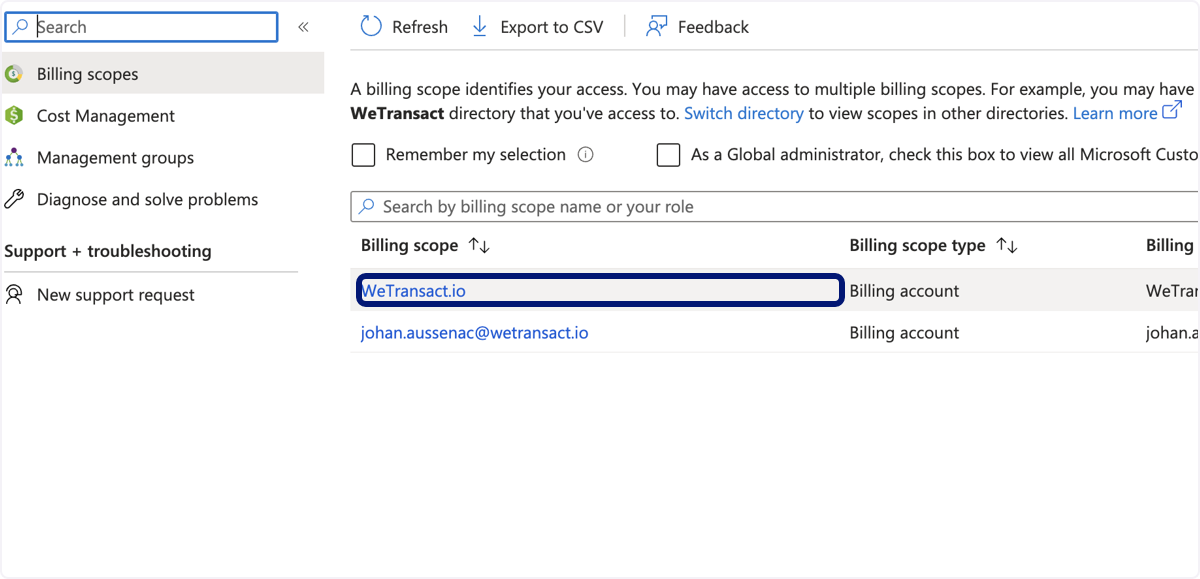Click the Switch directory link
1200x579 pixels.
click(744, 113)
